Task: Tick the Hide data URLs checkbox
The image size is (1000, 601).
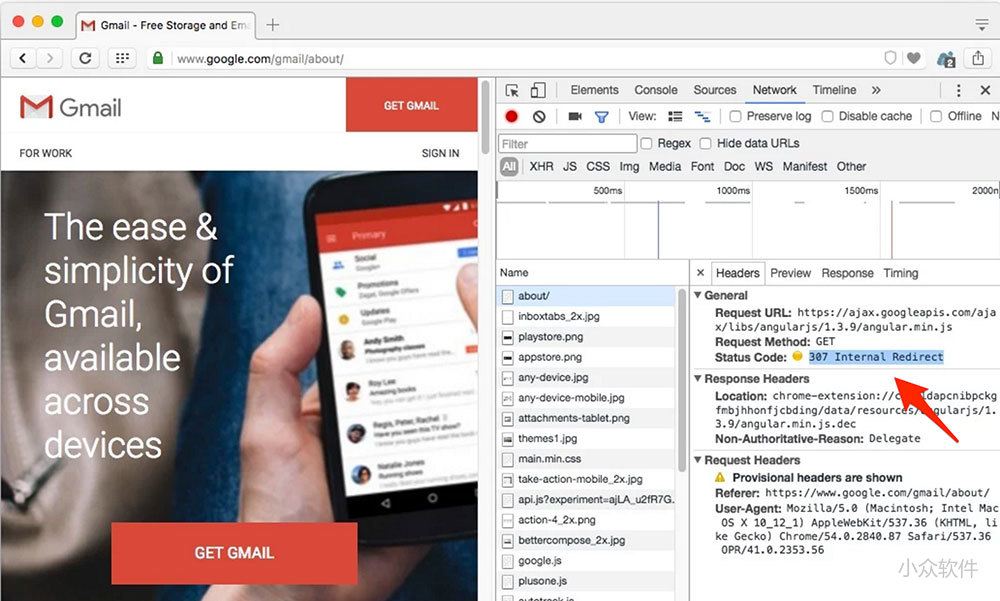Action: pos(705,143)
